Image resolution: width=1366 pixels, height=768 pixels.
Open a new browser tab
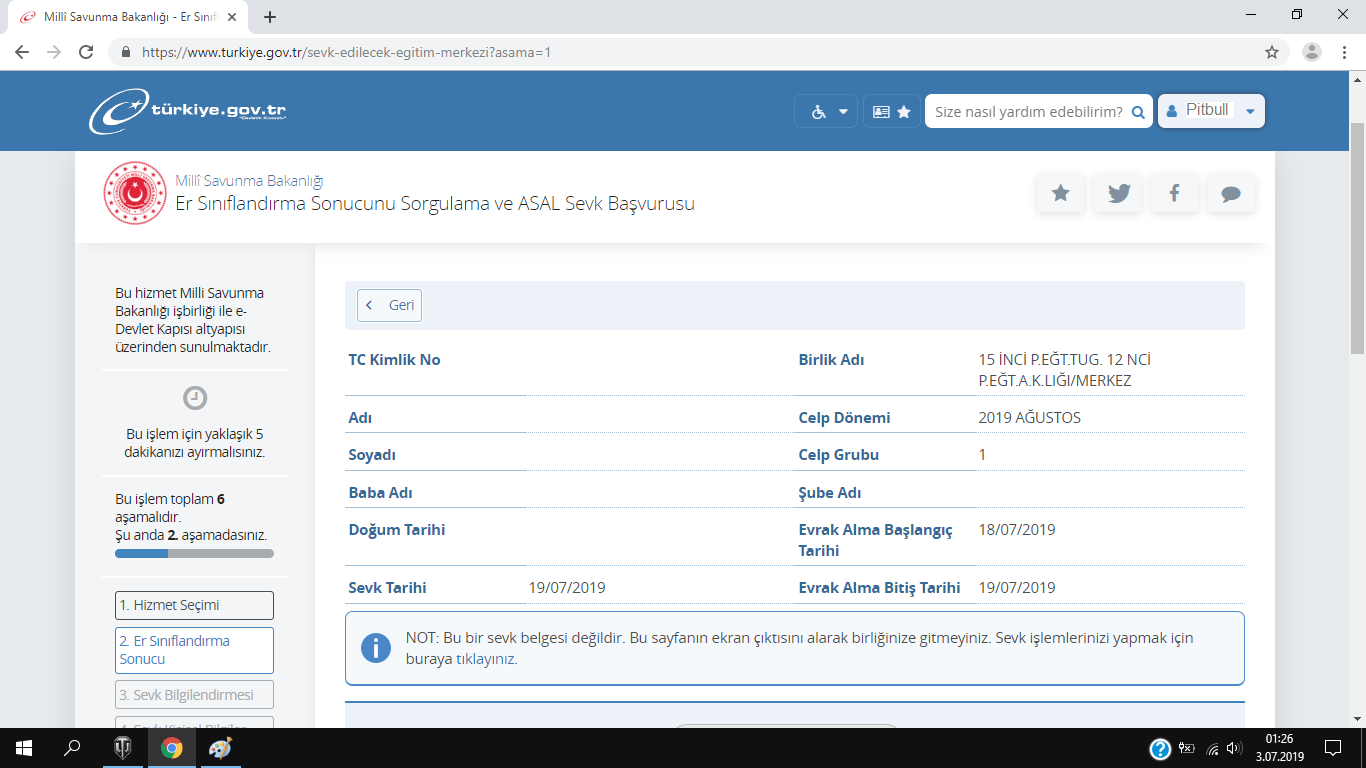click(x=270, y=17)
